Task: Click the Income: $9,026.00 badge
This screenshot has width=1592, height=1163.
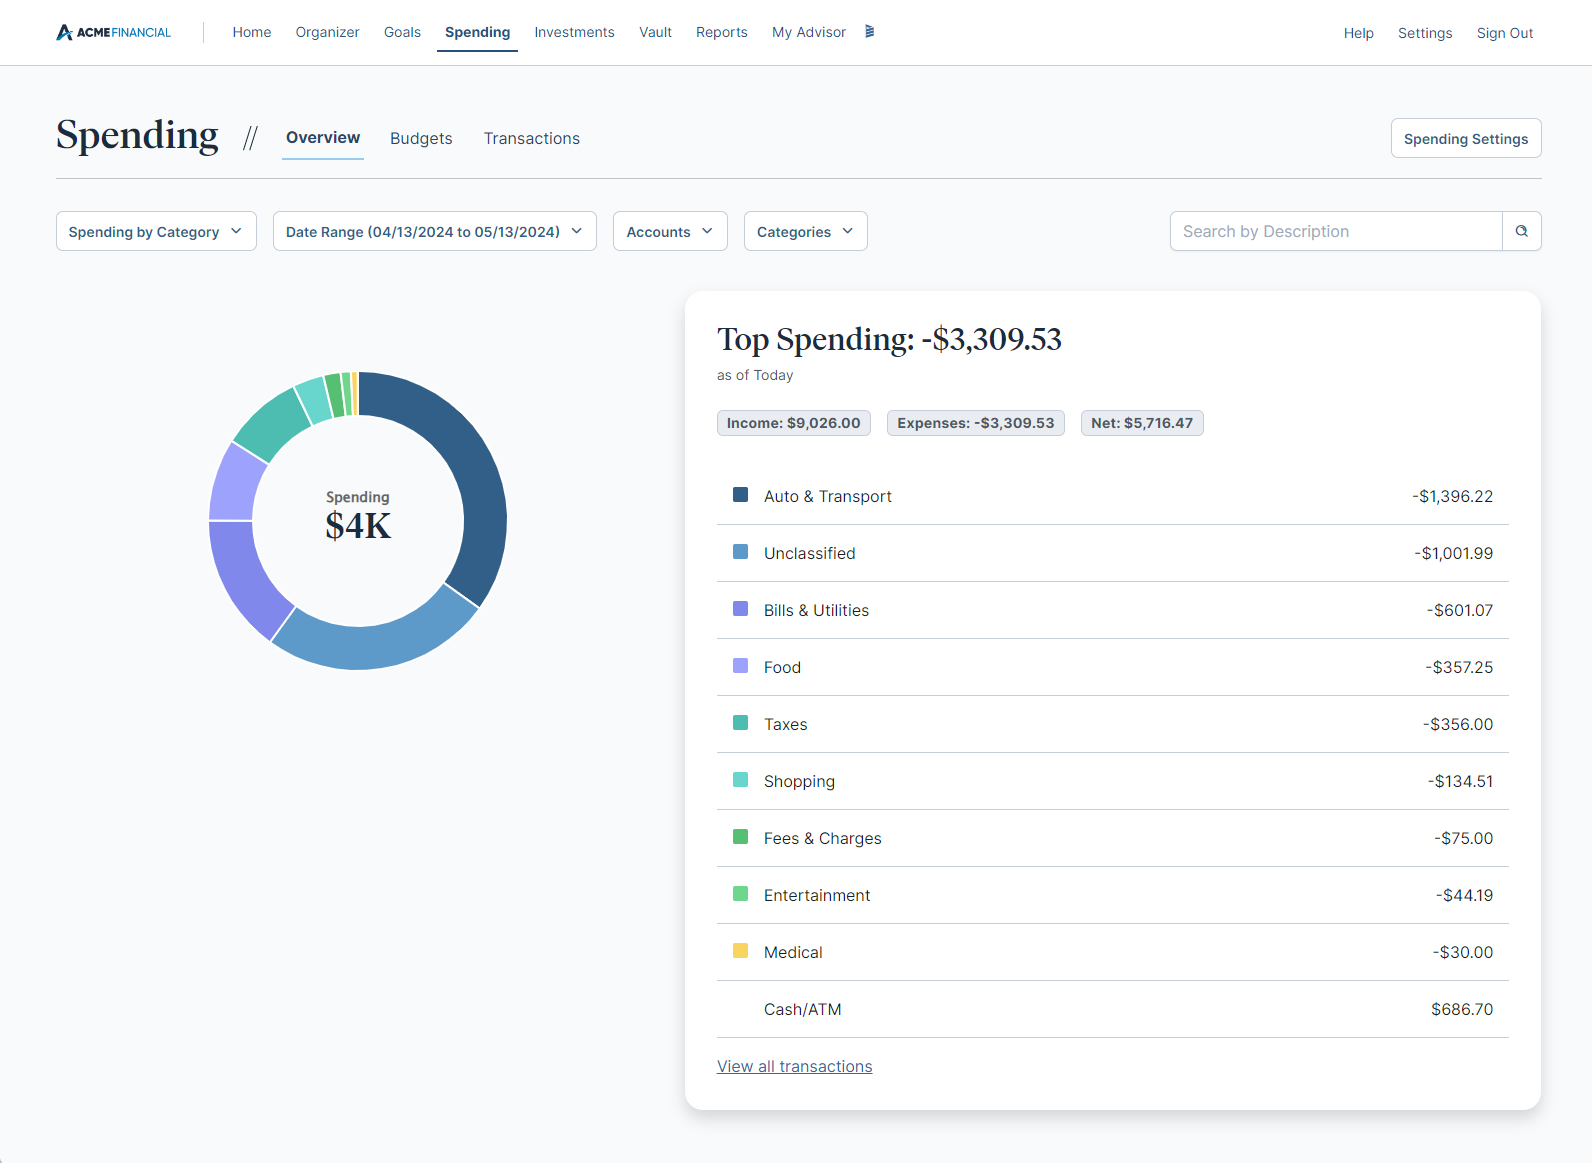Action: point(793,423)
